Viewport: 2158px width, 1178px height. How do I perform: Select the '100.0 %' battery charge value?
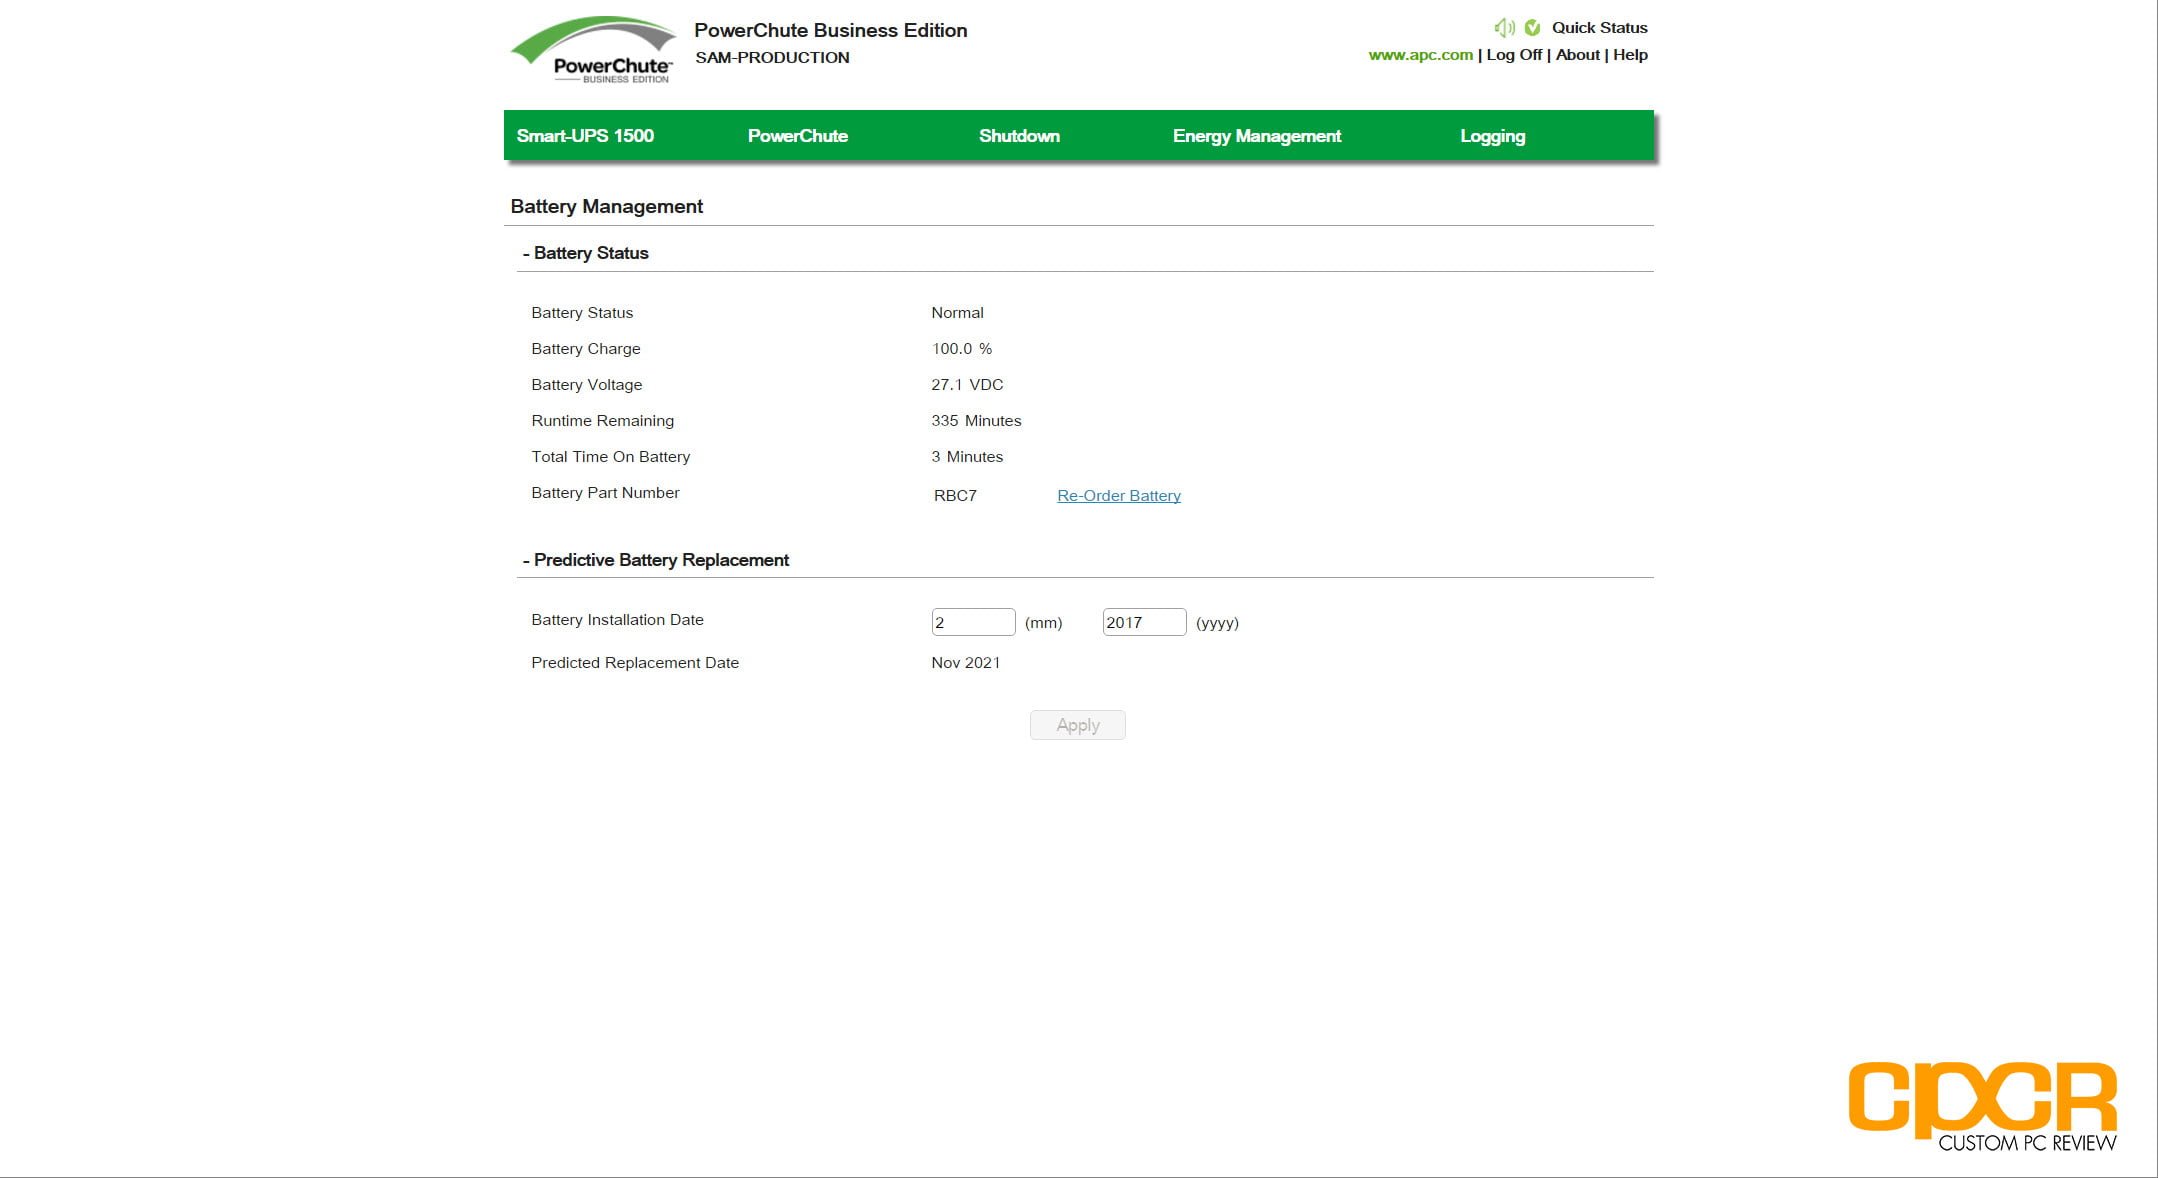[x=962, y=349]
